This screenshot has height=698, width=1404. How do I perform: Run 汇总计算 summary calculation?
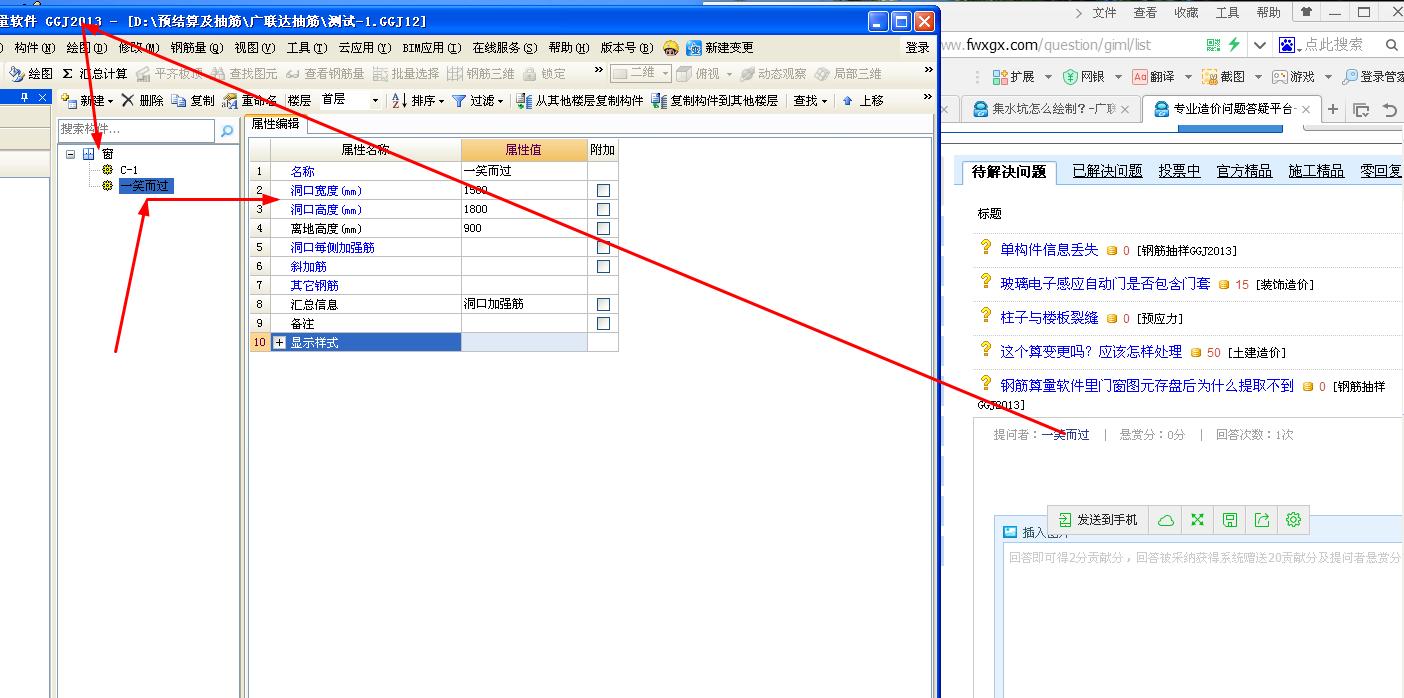[x=95, y=73]
